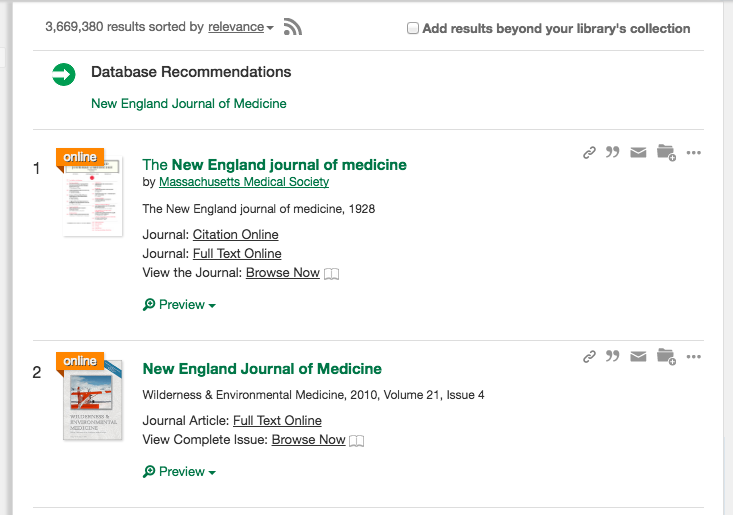Viewport: 733px width, 515px height.
Task: Enable Add results beyond your library's collection
Action: coord(413,29)
